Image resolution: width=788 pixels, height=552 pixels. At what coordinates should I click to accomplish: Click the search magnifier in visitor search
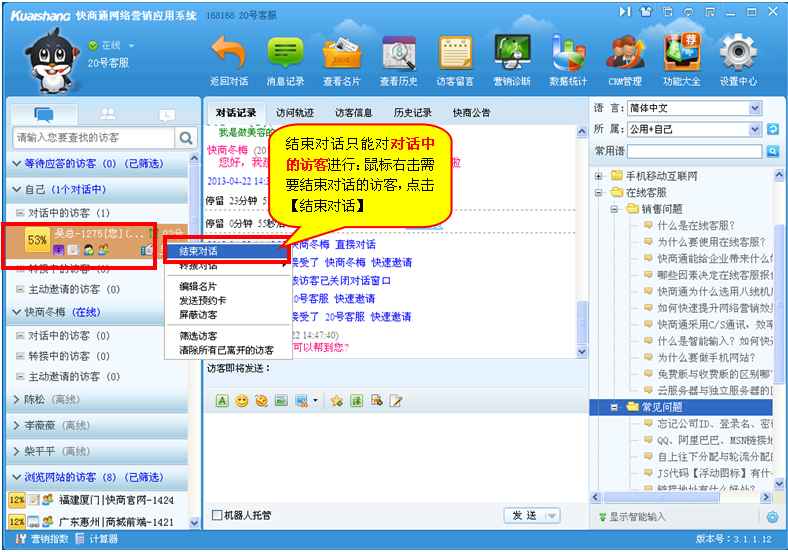(x=186, y=137)
